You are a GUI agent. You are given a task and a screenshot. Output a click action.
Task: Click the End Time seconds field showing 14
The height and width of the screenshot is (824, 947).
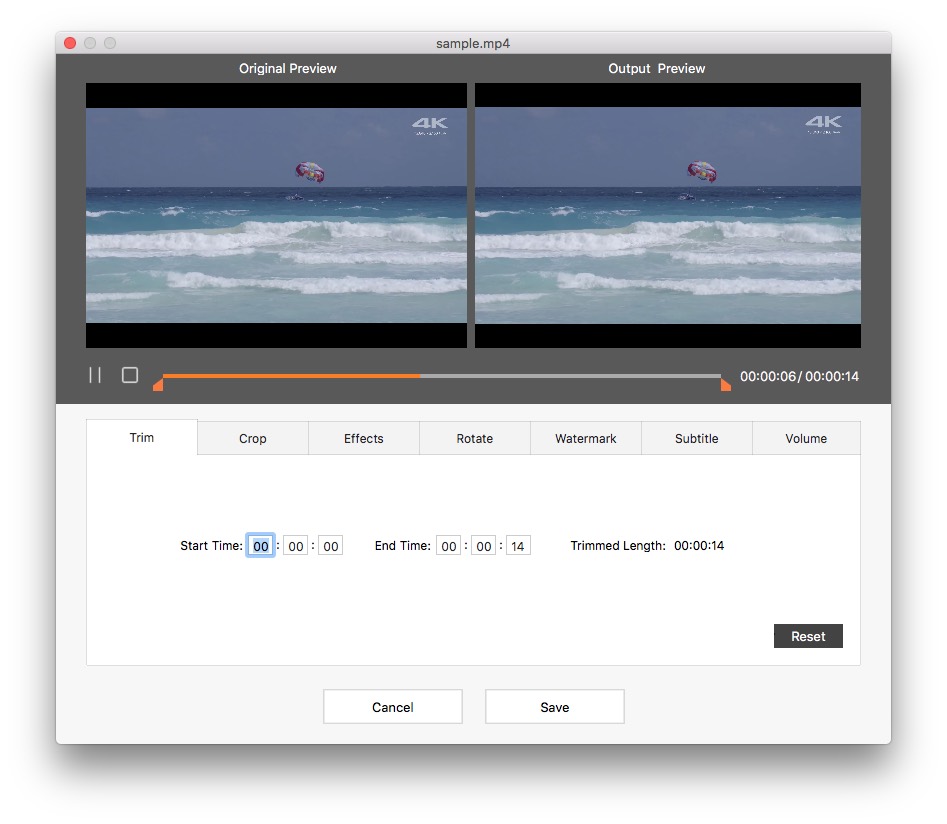pyautogui.click(x=517, y=545)
